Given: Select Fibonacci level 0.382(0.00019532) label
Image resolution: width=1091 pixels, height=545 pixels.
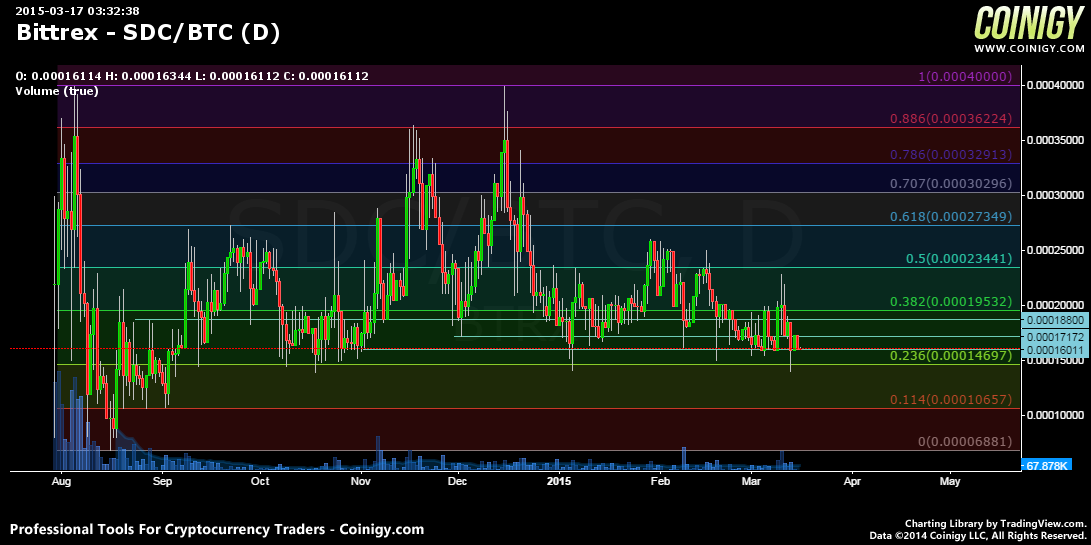Looking at the screenshot, I should click(951, 302).
